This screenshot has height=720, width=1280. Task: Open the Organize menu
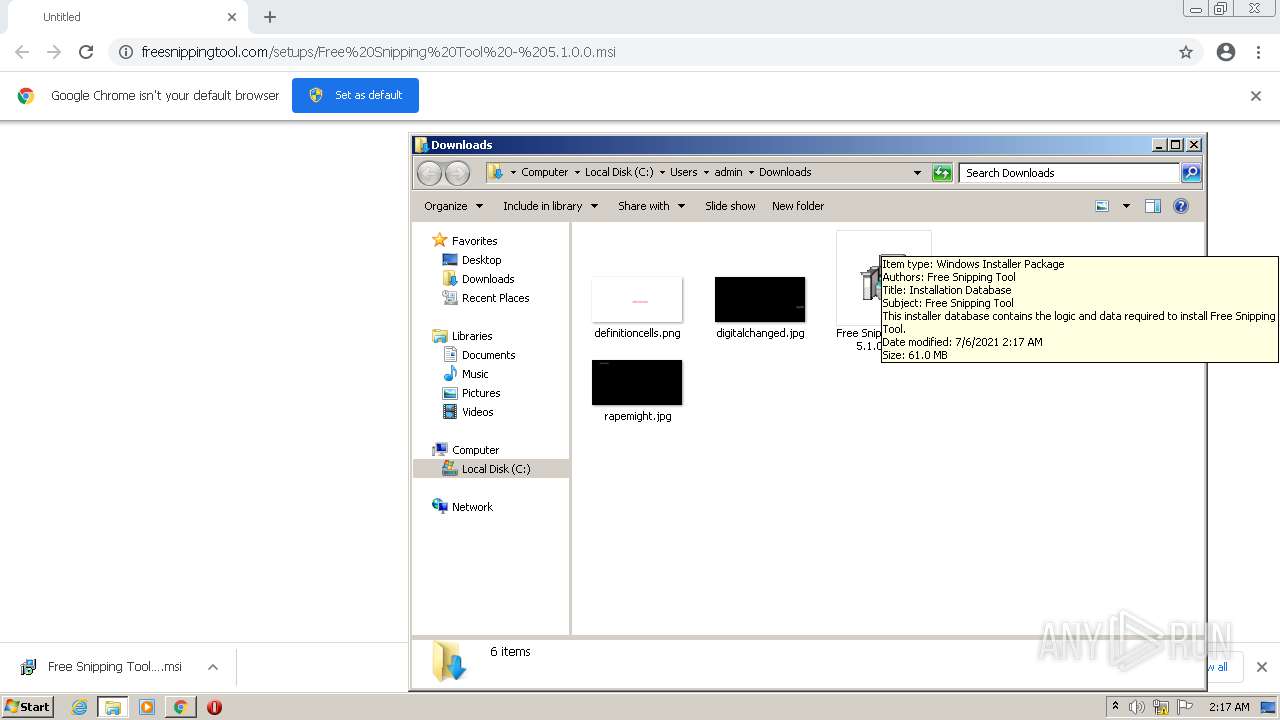[453, 206]
